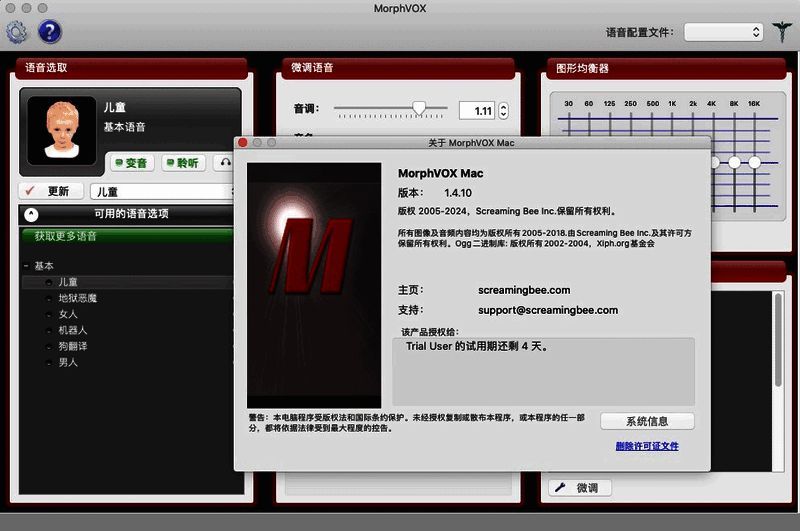Screen dimensions: 800x531
Task: Click the 图形均衡器 panel header
Action: tap(666, 68)
